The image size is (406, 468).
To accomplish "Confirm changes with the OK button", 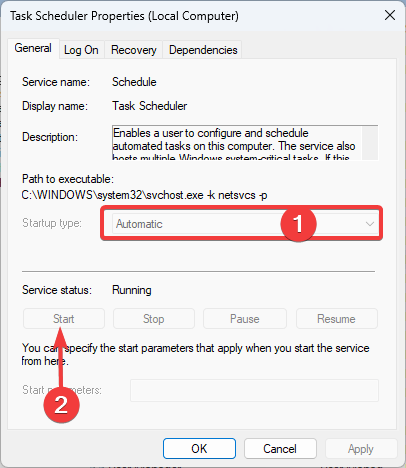I will click(x=199, y=449).
